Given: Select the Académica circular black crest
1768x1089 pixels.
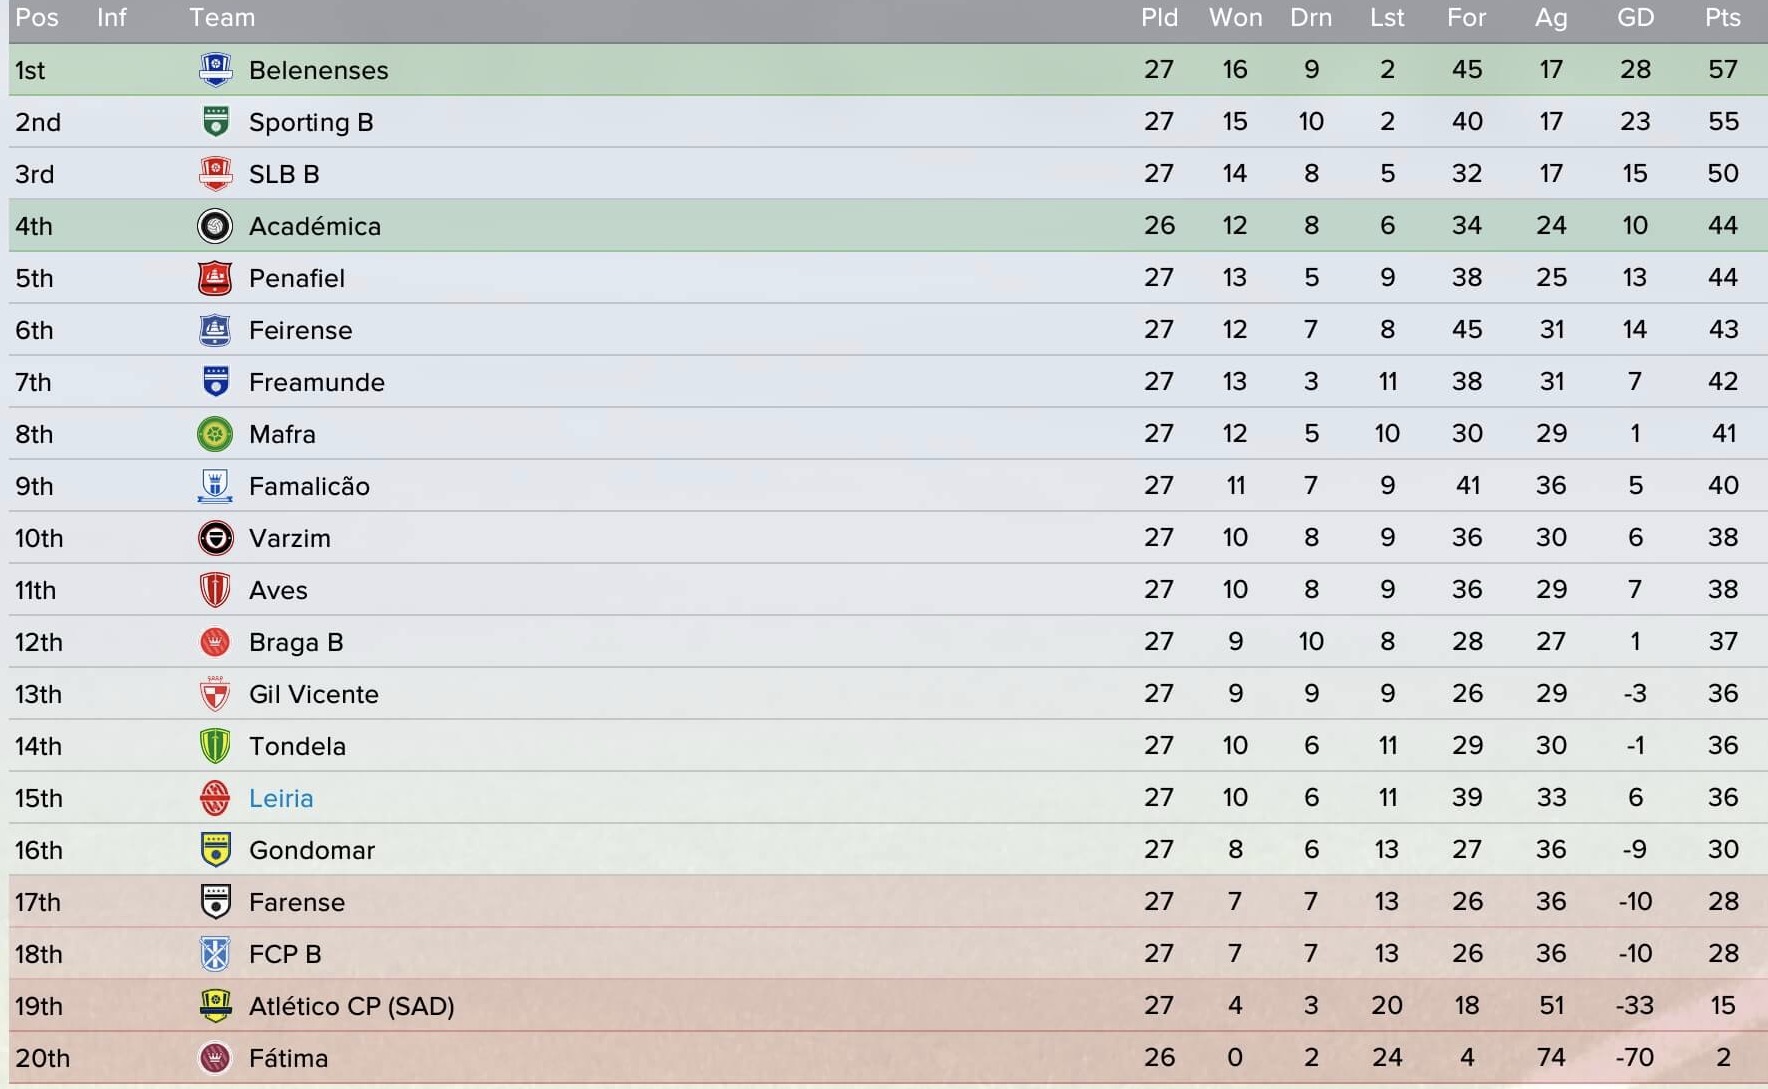Looking at the screenshot, I should pos(215,226).
